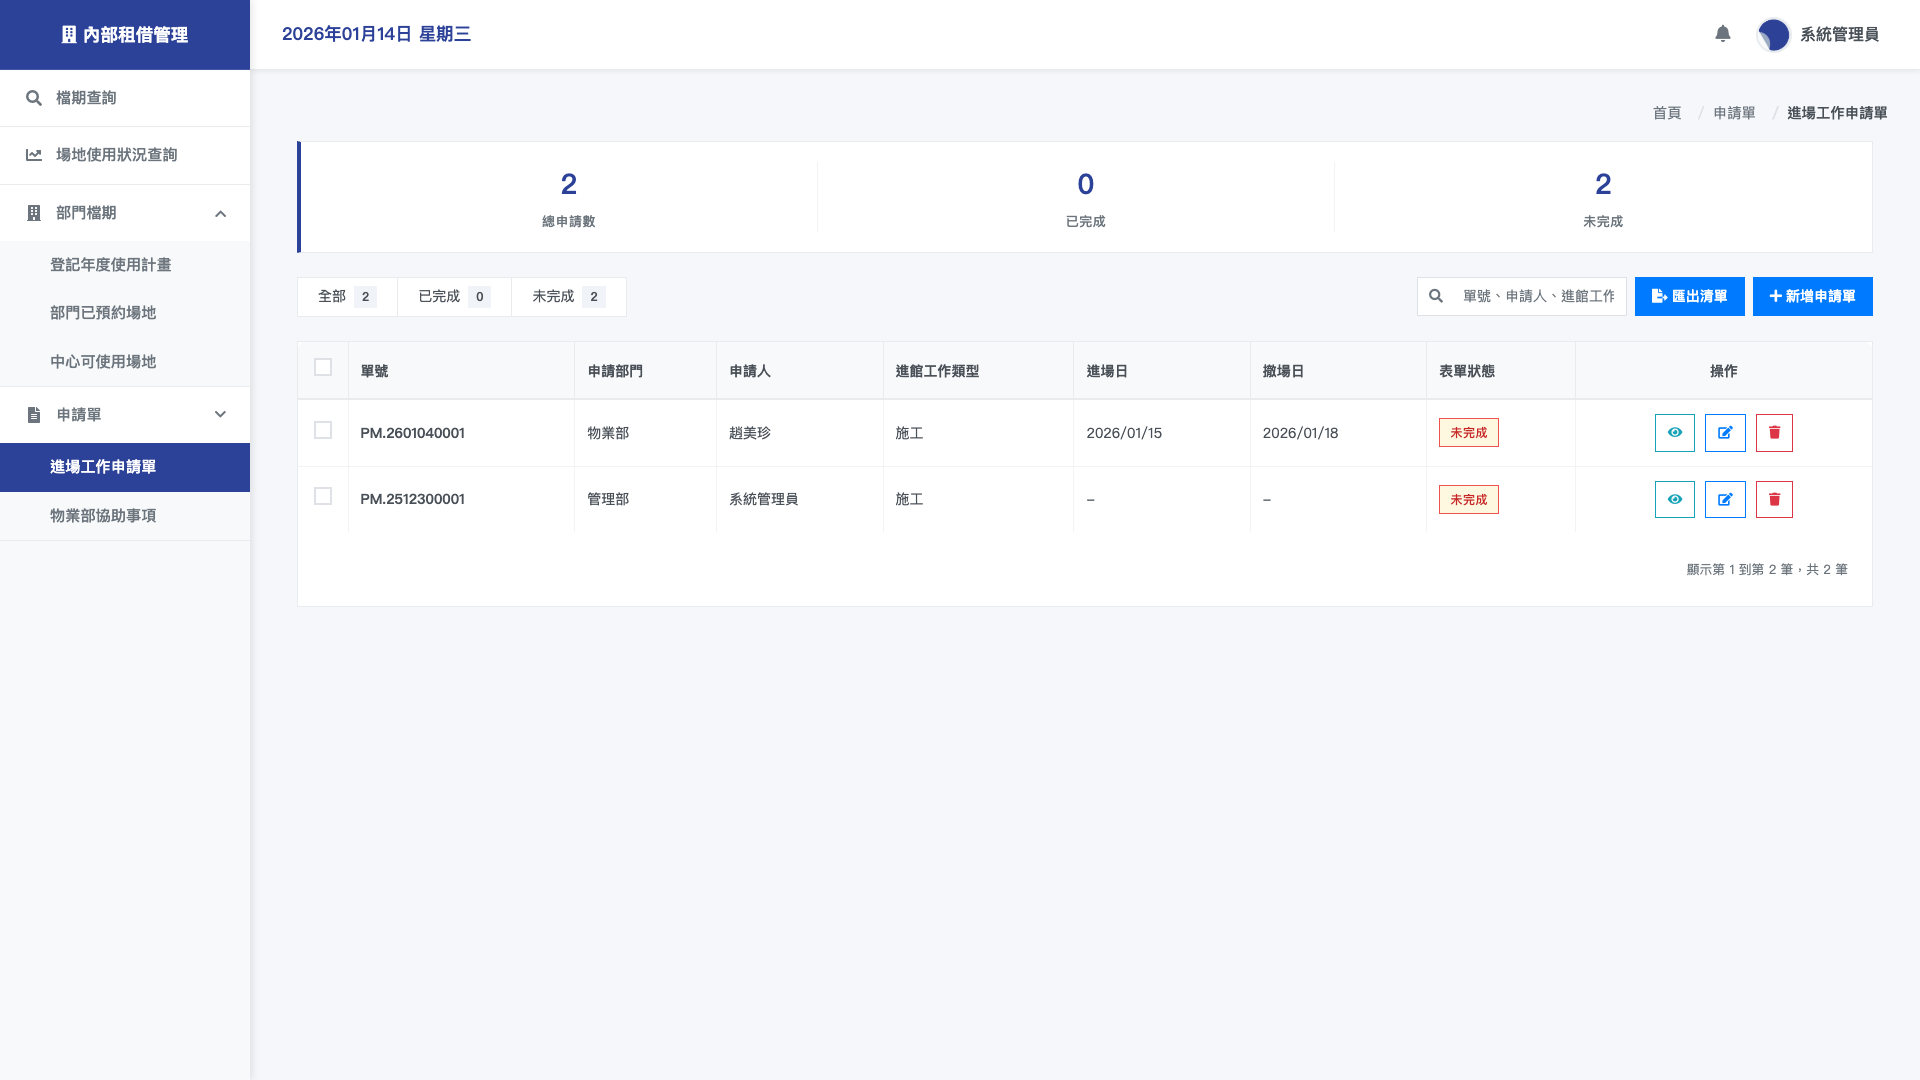Edit request PM.2512300001 with pencil icon
The width and height of the screenshot is (1920, 1080).
pyautogui.click(x=1725, y=499)
